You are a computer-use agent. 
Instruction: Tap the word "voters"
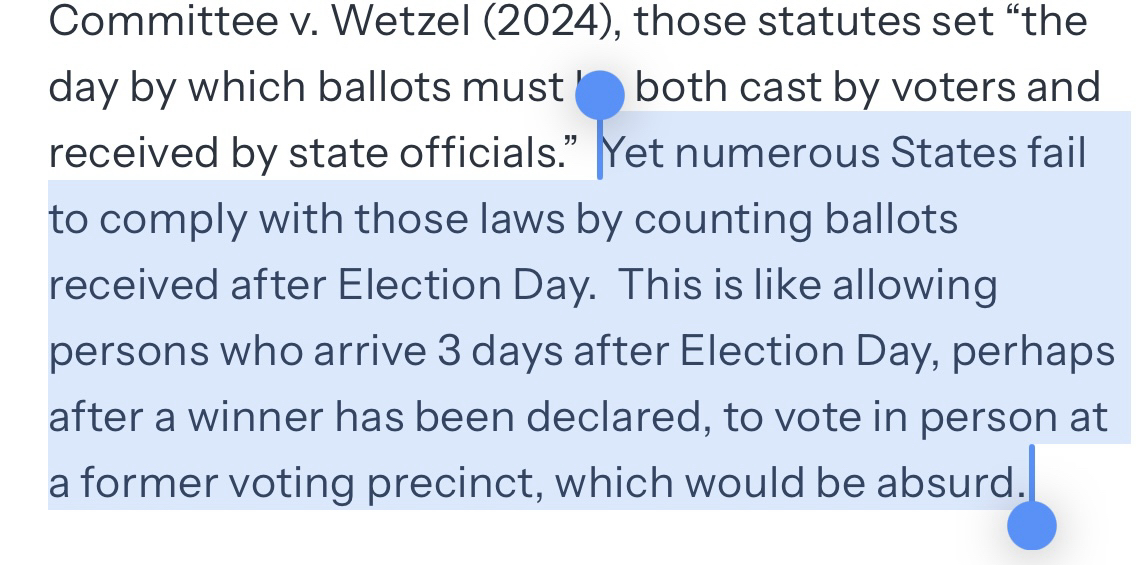click(960, 88)
